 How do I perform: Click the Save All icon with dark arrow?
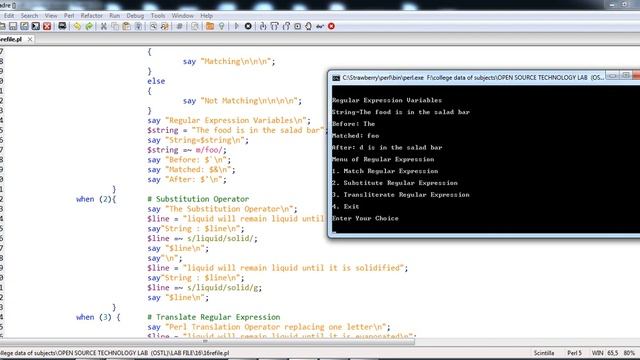coord(36,26)
